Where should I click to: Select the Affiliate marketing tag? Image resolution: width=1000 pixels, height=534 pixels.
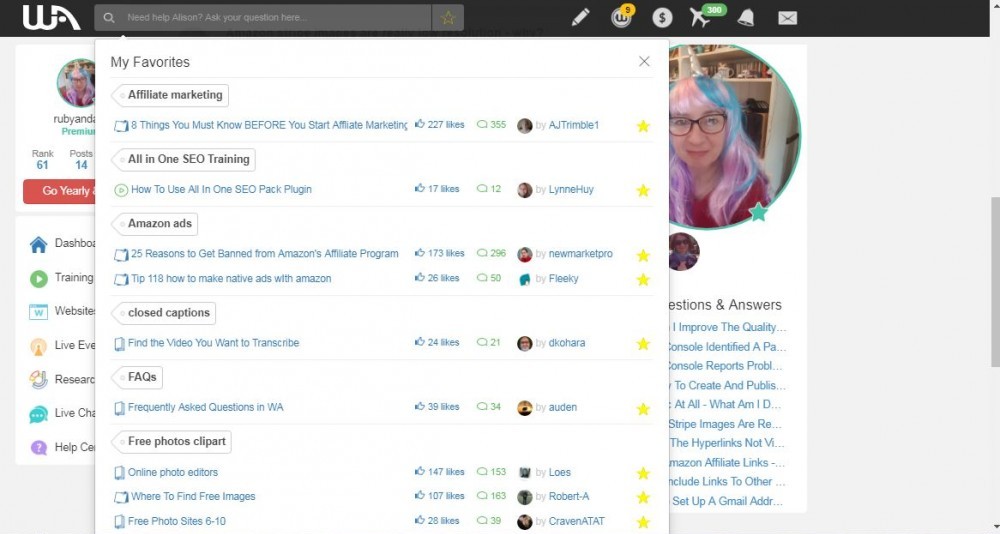pos(170,95)
